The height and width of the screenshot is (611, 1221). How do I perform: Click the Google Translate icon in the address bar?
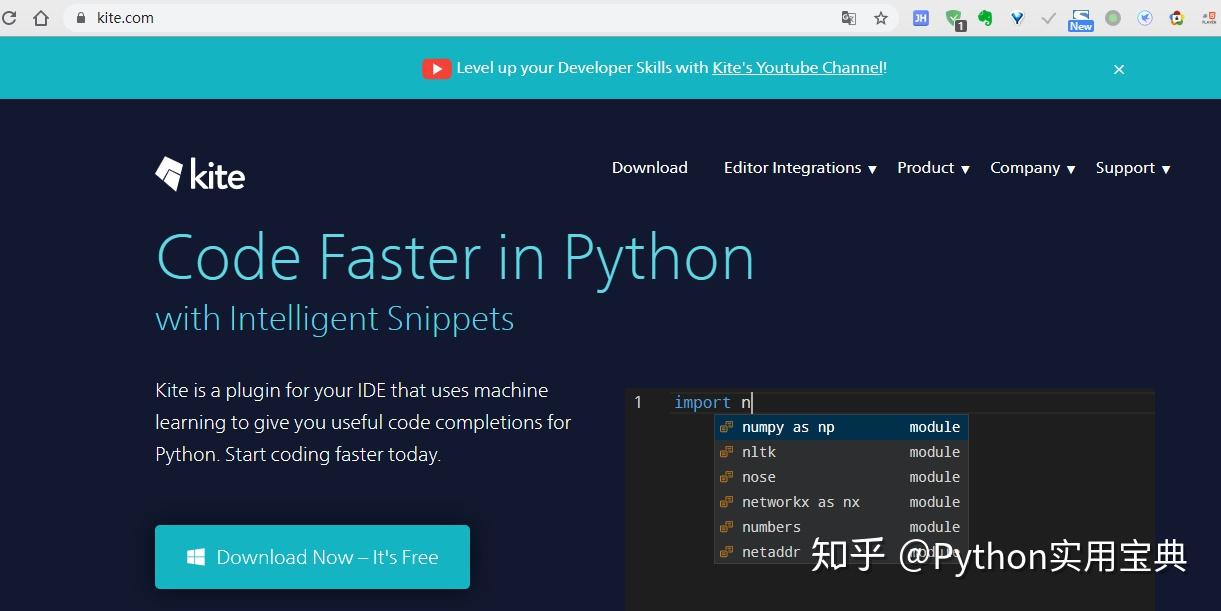tap(851, 18)
